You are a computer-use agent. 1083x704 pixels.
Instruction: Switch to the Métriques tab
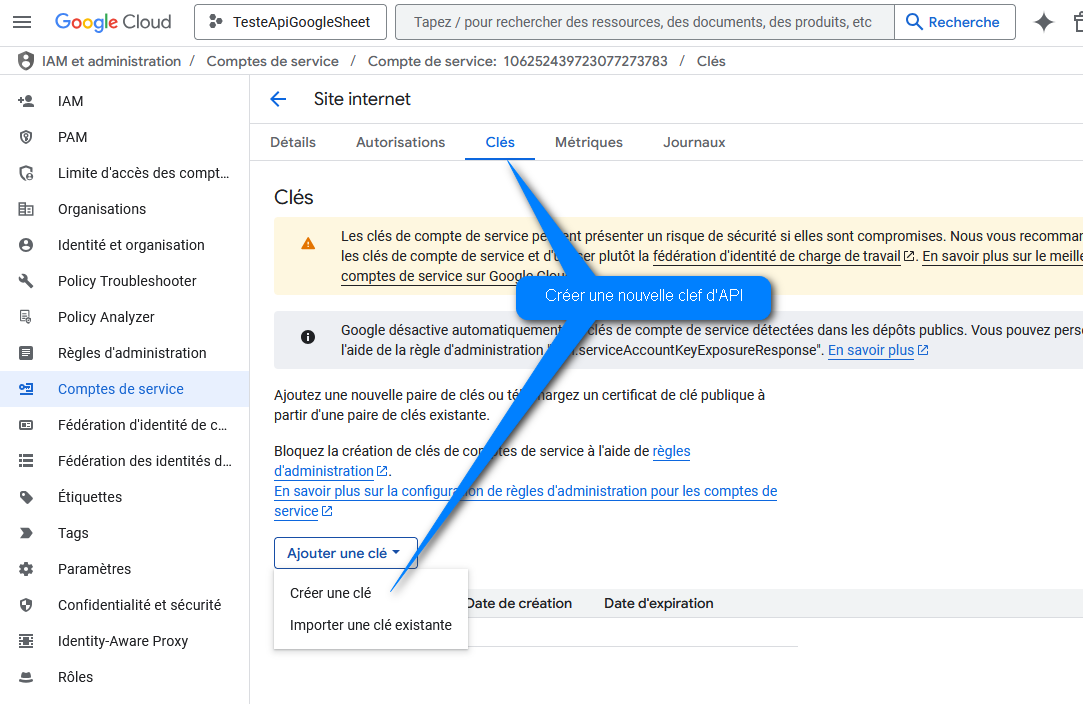pyautogui.click(x=589, y=142)
